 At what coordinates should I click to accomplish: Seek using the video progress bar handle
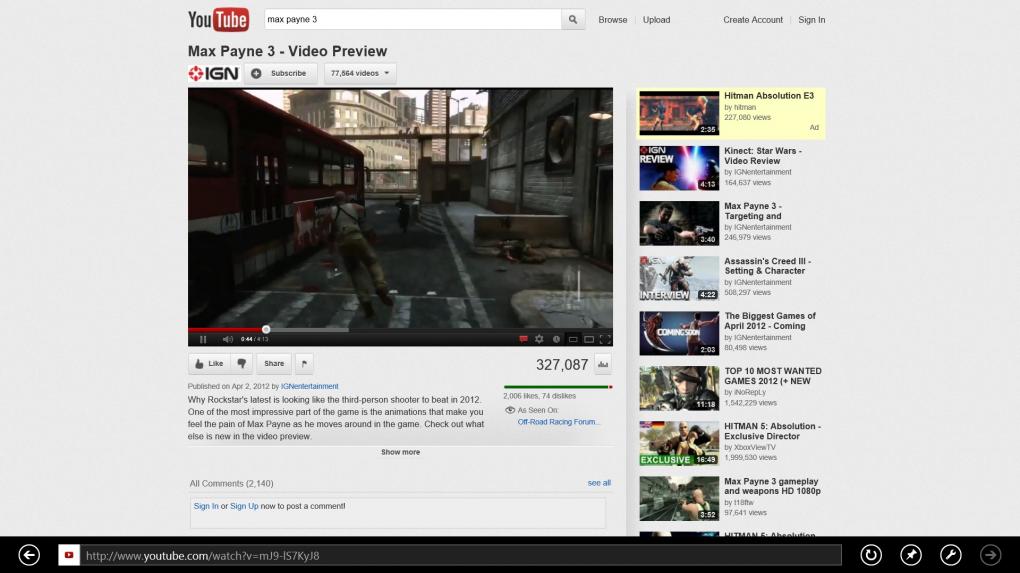point(266,329)
